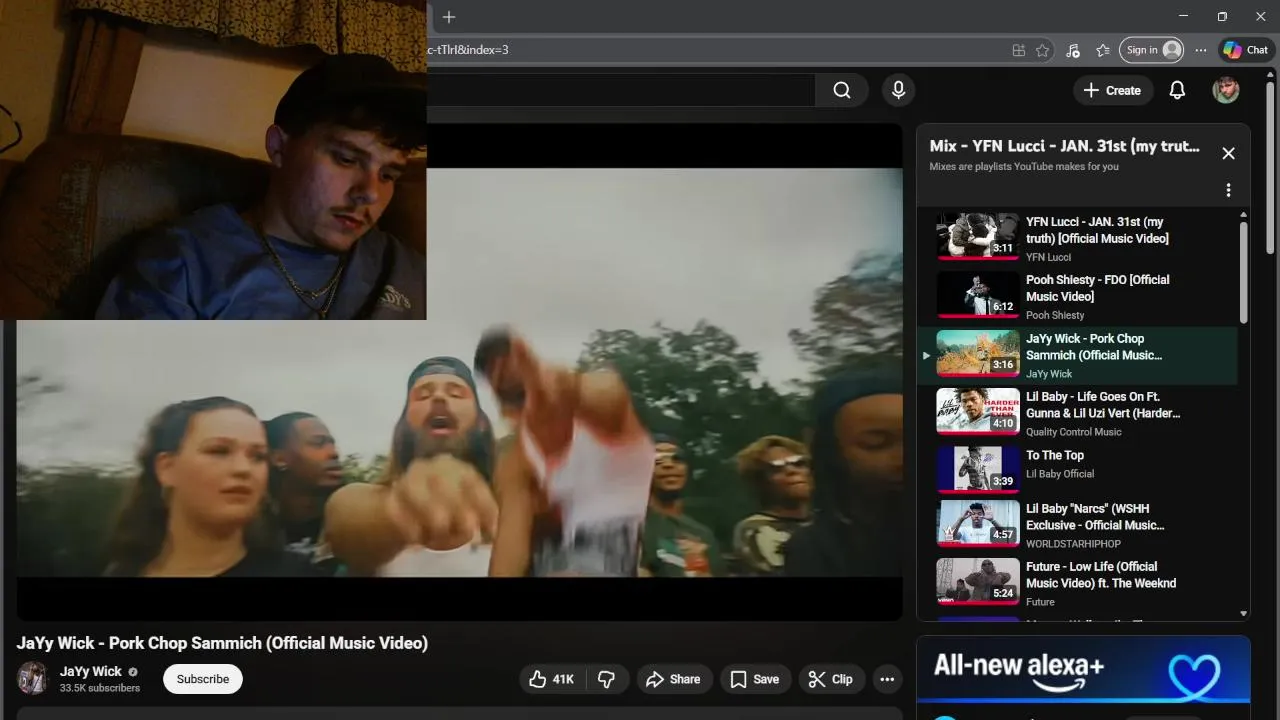Open the browser app available icon in address bar
Screen dimensions: 1280x720
1018,50
